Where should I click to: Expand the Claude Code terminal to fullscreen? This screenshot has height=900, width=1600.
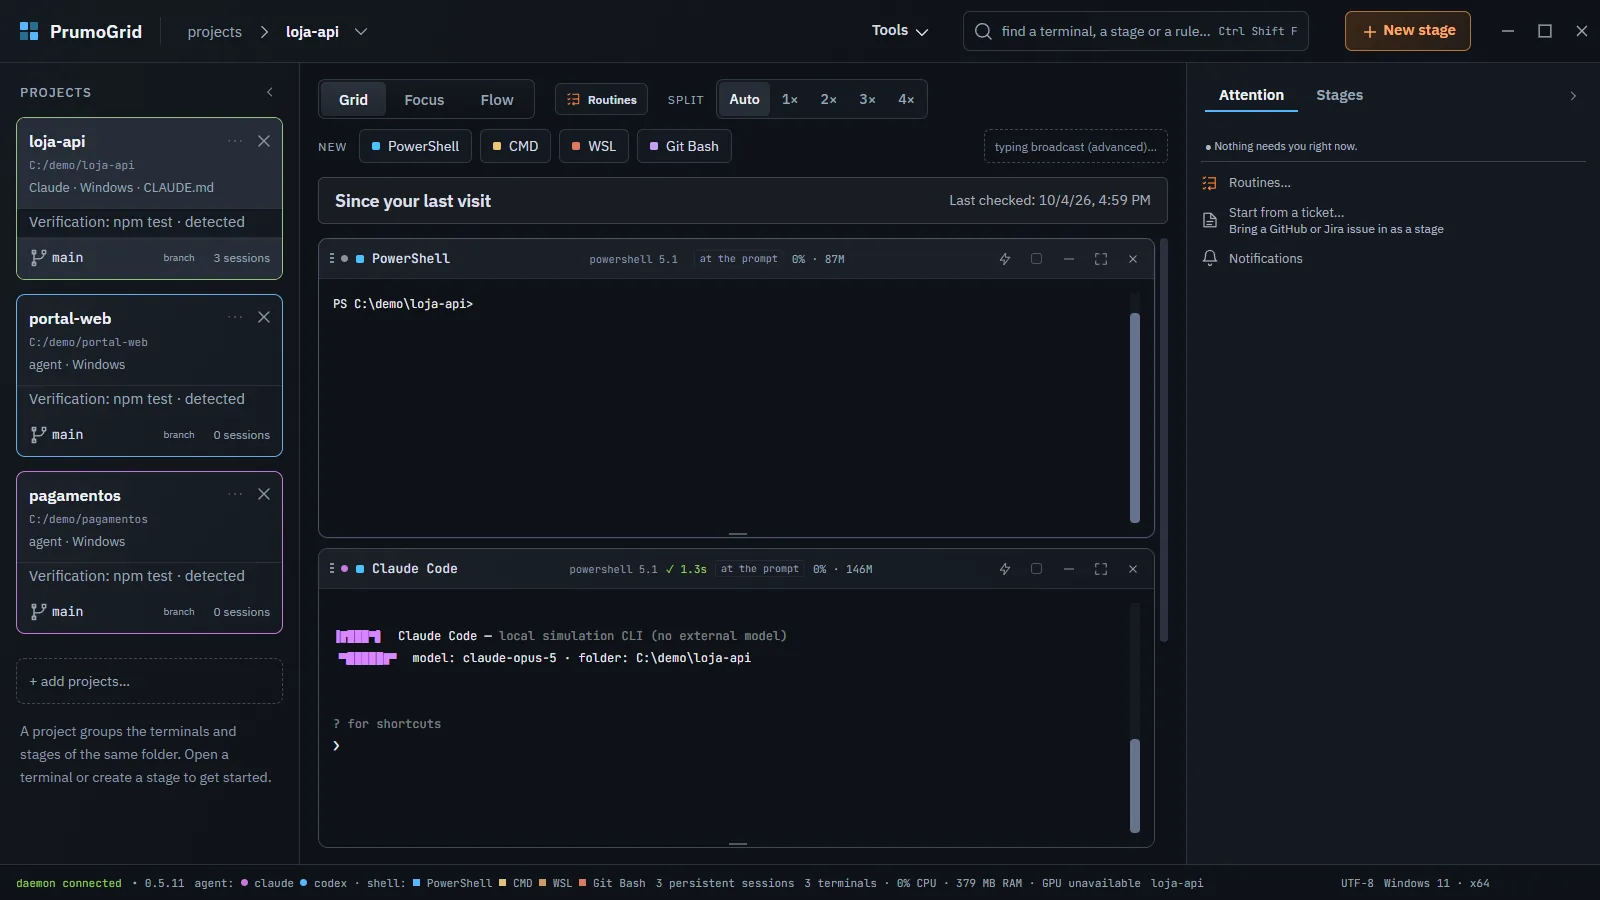point(1101,569)
